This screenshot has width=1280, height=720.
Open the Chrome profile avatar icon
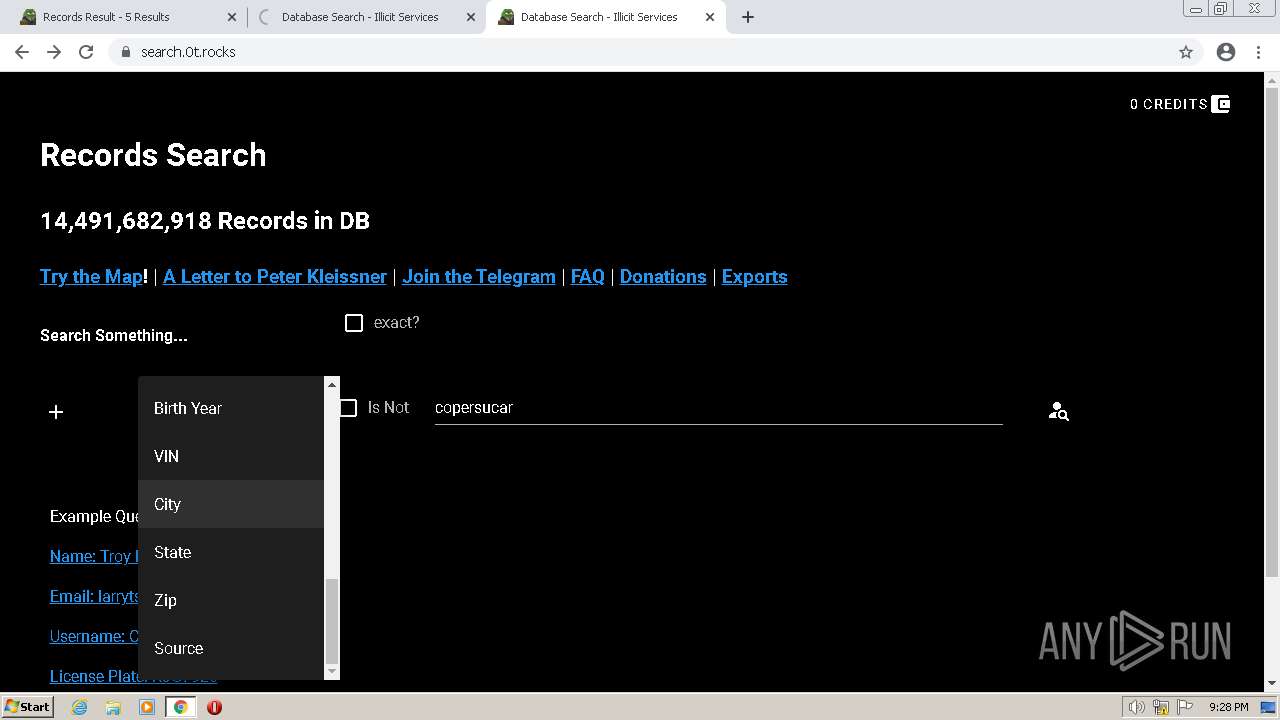pyautogui.click(x=1226, y=52)
